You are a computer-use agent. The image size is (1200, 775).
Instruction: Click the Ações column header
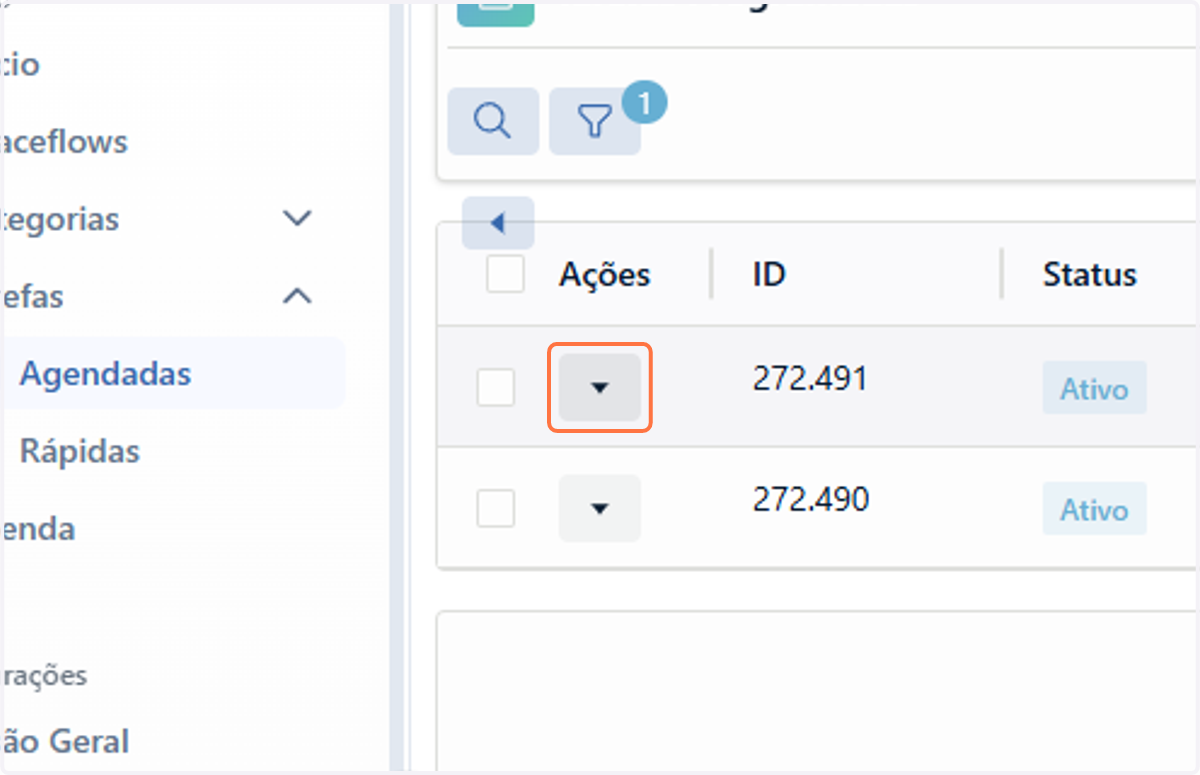coord(605,274)
